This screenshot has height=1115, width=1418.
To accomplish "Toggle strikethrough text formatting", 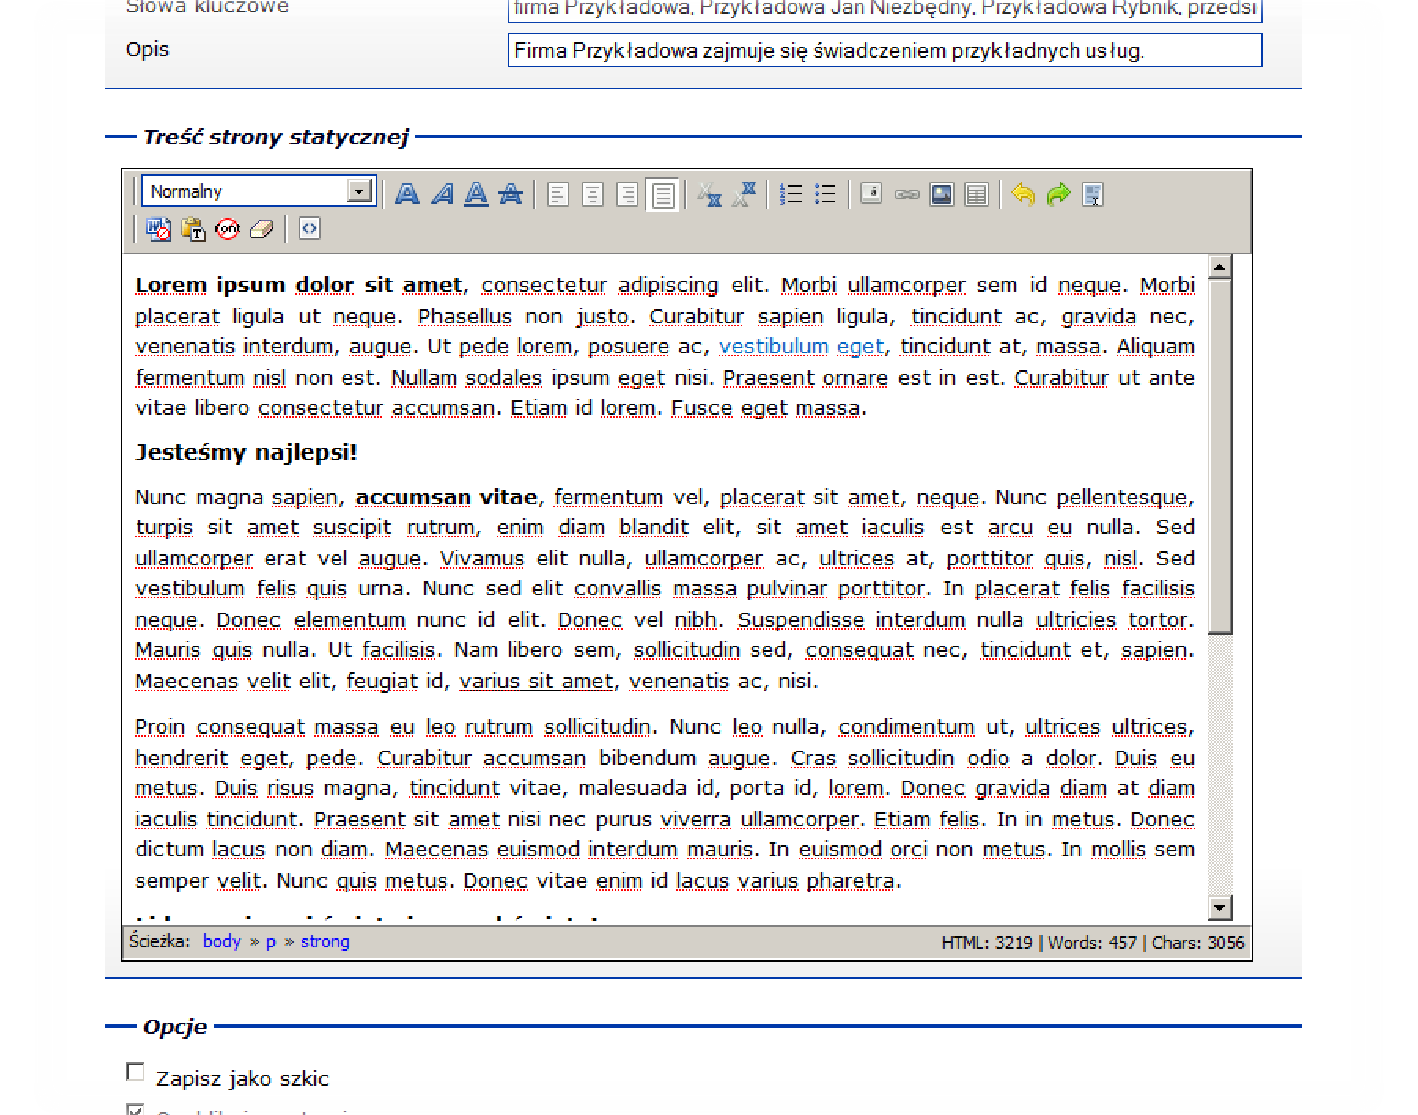I will click(x=511, y=194).
